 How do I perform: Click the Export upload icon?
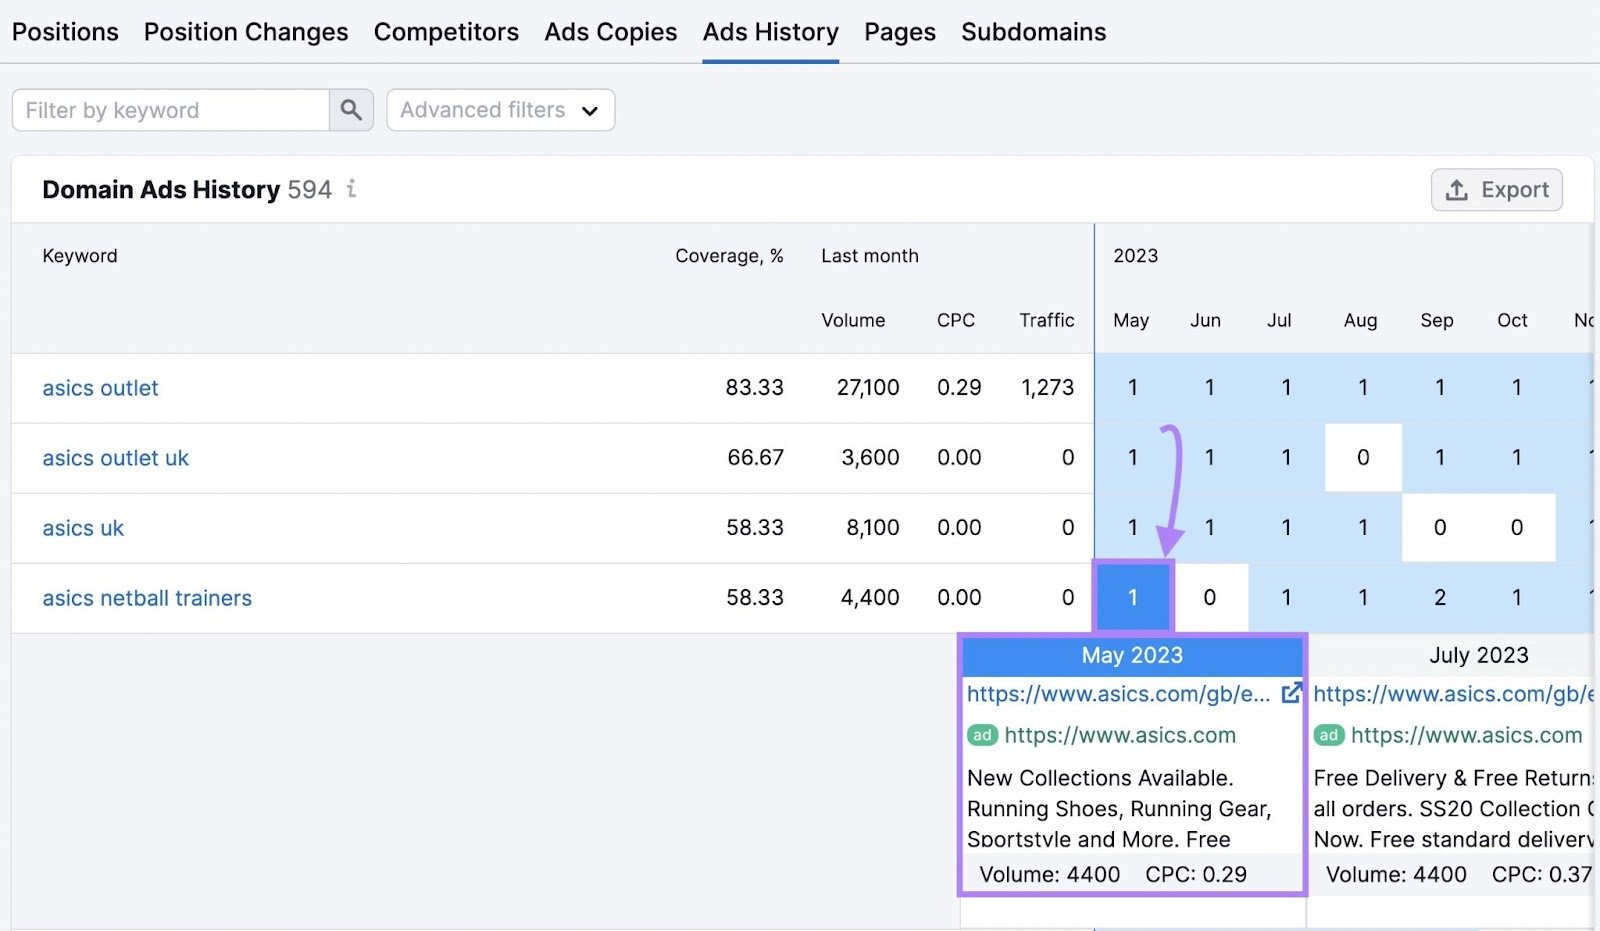(x=1459, y=189)
